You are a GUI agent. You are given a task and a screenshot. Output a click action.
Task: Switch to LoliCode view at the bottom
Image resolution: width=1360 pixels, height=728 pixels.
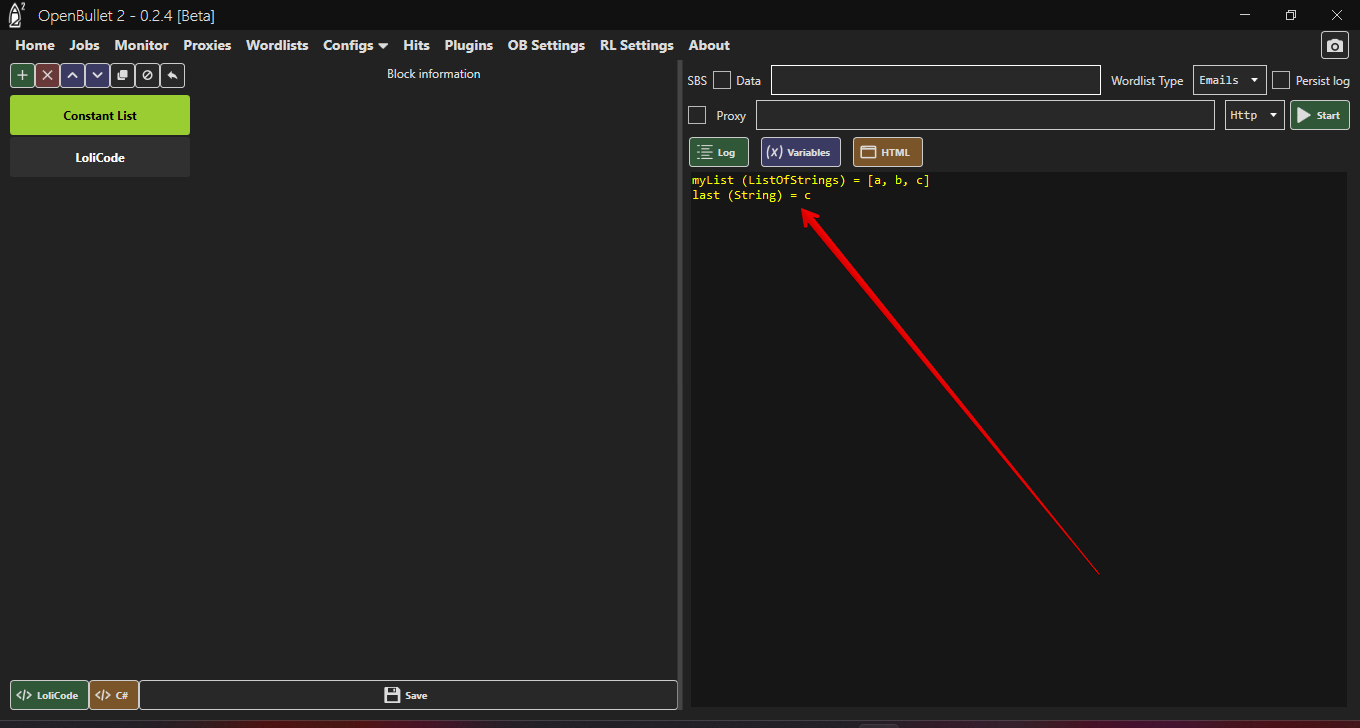pyautogui.click(x=49, y=695)
